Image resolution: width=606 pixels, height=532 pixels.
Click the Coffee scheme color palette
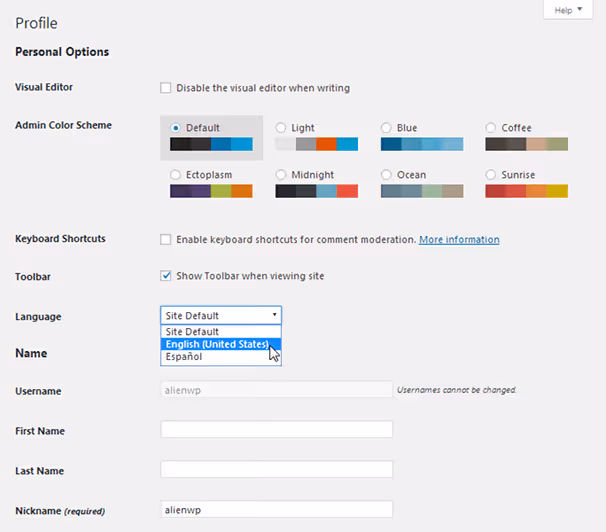(x=527, y=144)
